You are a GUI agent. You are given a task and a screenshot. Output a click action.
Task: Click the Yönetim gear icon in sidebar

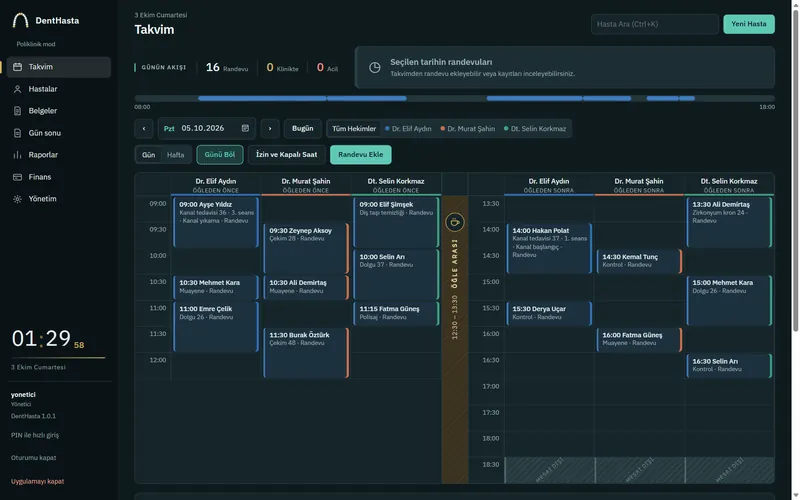click(17, 199)
